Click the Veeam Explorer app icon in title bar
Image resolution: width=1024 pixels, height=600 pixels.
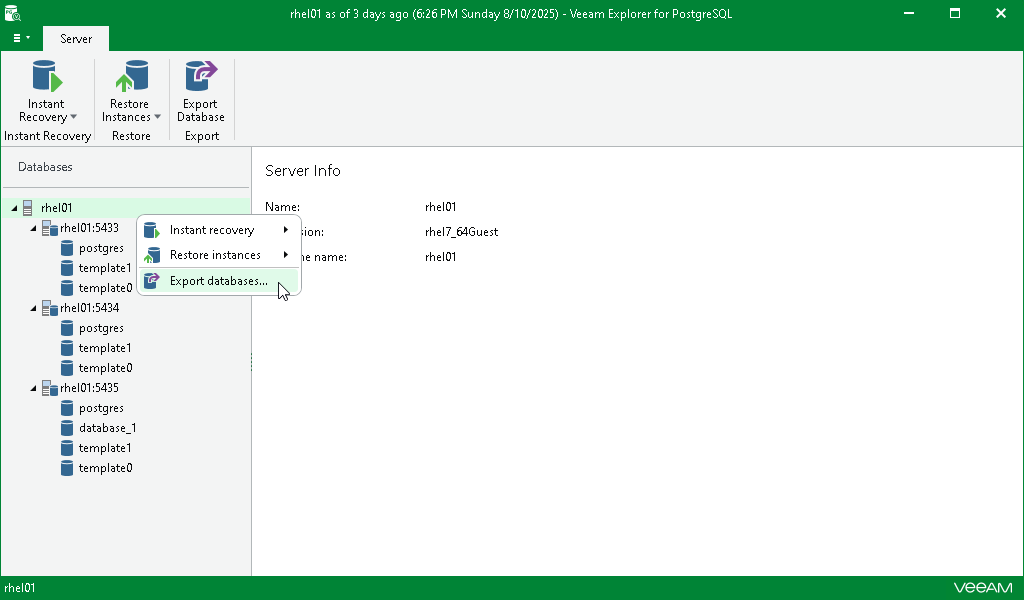[12, 13]
